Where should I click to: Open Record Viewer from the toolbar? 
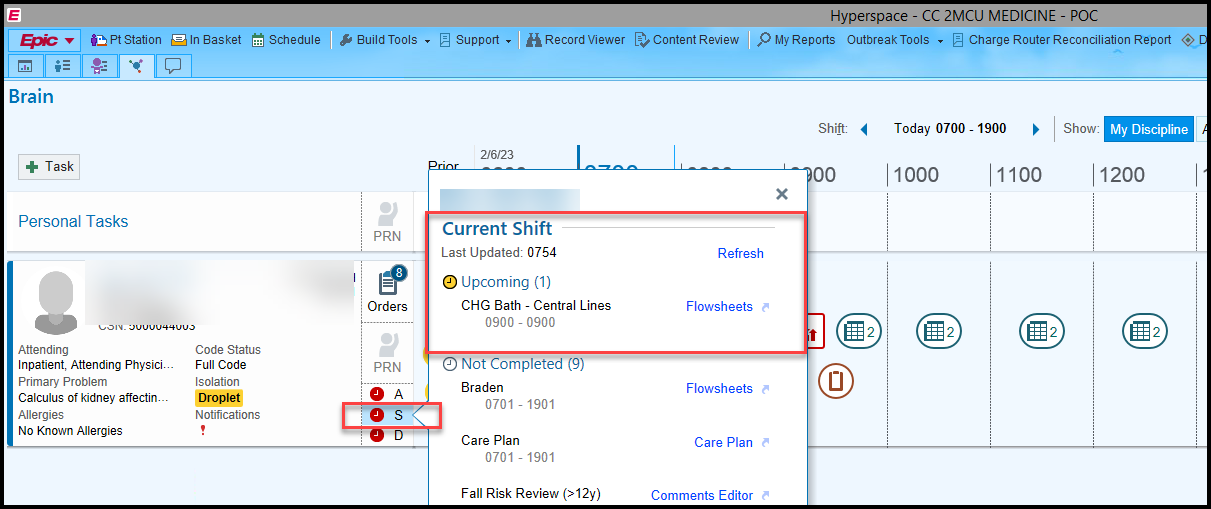[576, 40]
